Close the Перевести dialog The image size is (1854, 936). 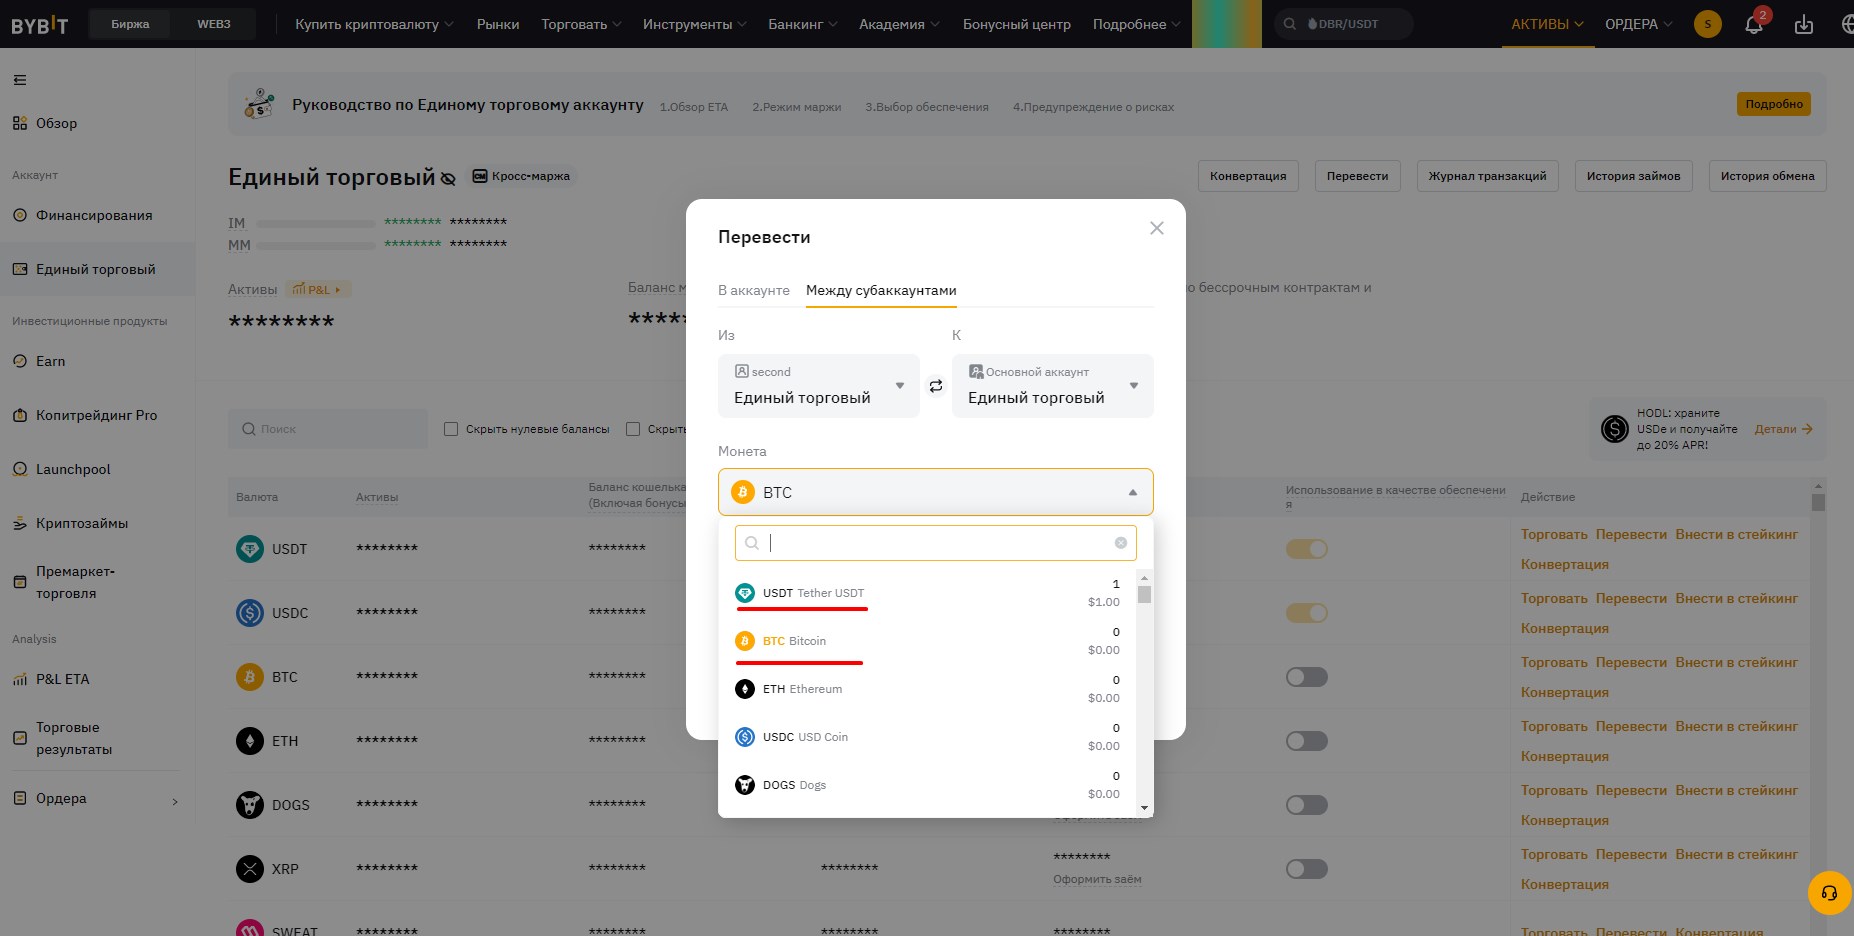pyautogui.click(x=1157, y=228)
